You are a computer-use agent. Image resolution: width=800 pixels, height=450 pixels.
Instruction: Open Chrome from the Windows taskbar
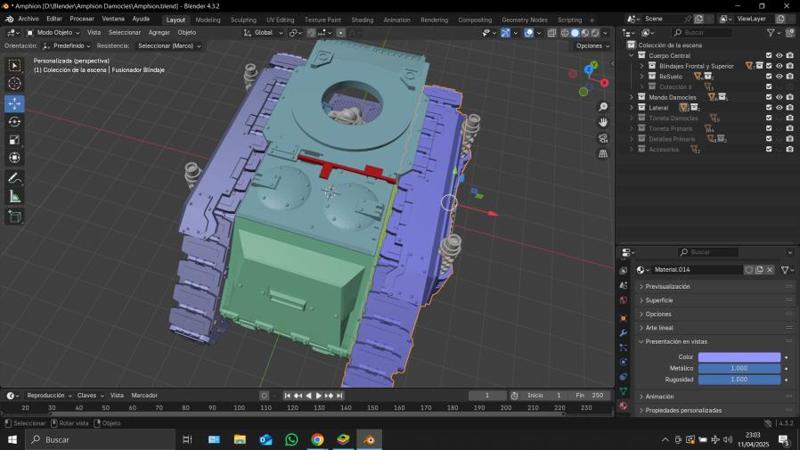pos(317,439)
